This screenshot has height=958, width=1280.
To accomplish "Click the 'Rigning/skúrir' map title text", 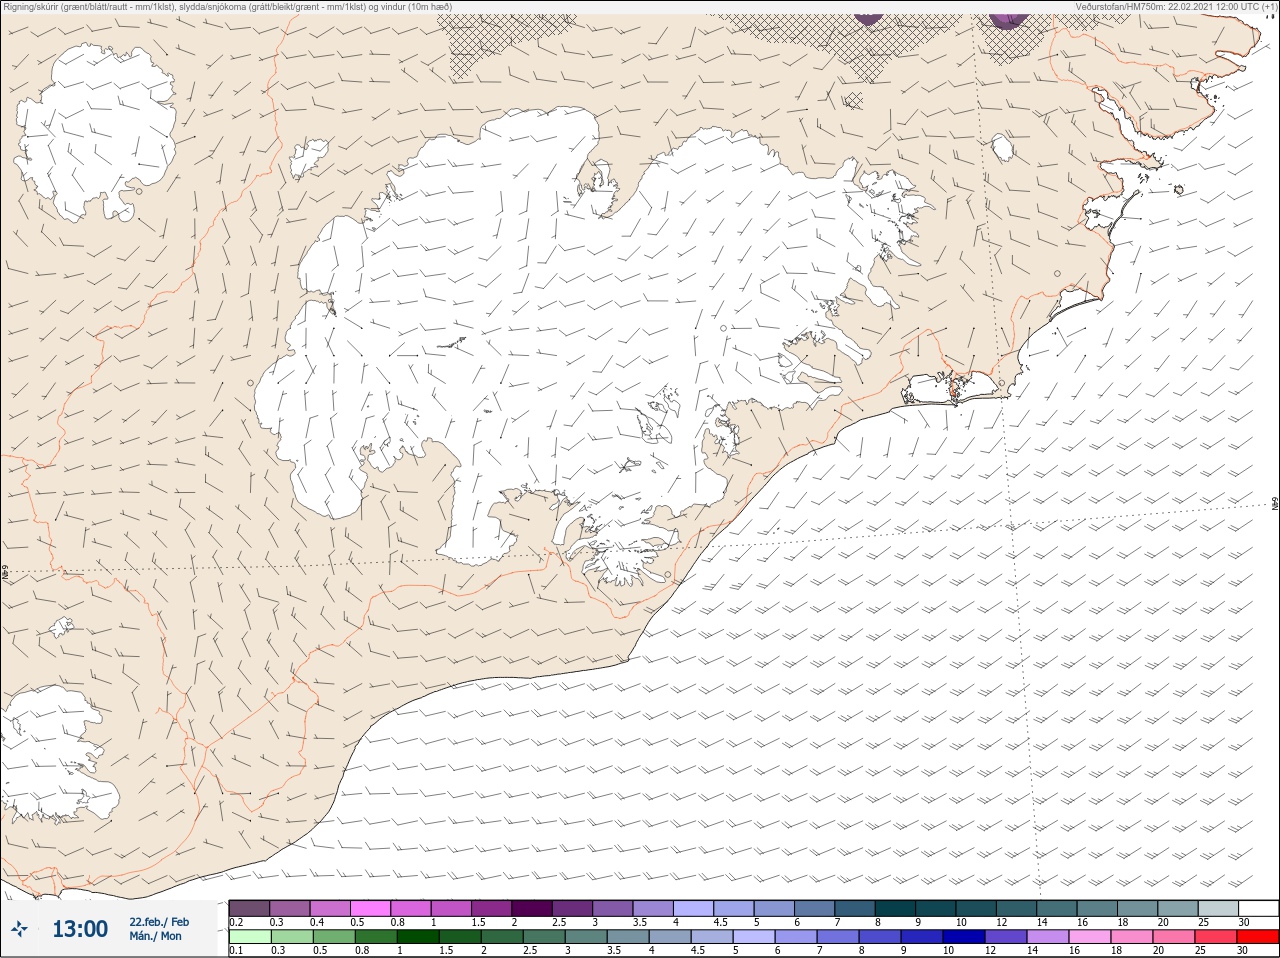I will click(228, 7).
